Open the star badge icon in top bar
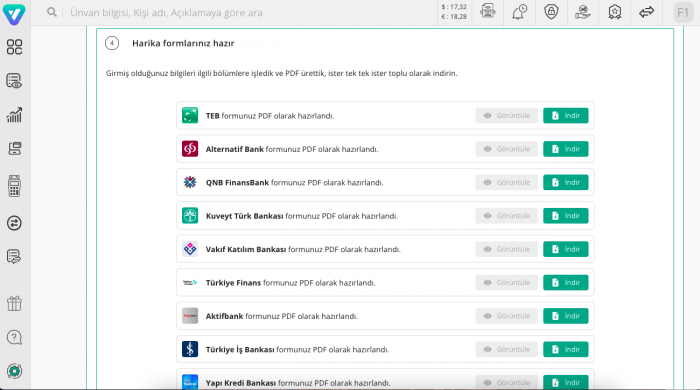Viewport: 700px width, 390px height. [615, 12]
